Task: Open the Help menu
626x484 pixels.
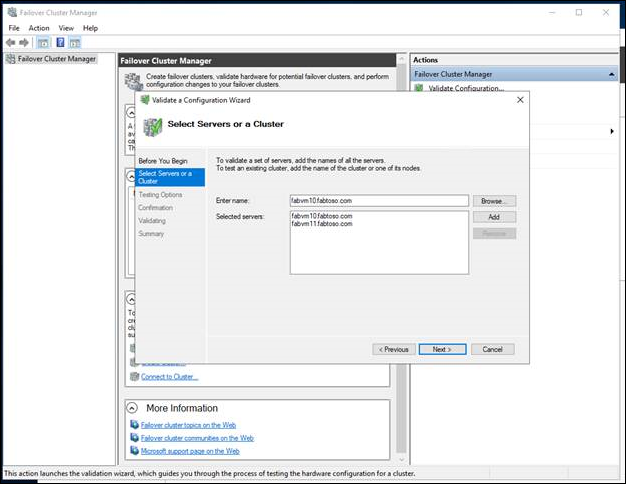Action: coord(90,28)
